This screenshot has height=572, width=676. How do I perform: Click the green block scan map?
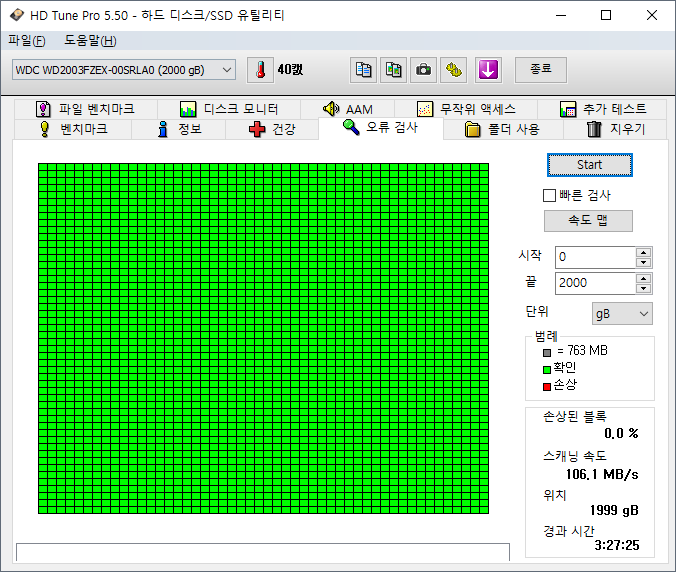263,338
